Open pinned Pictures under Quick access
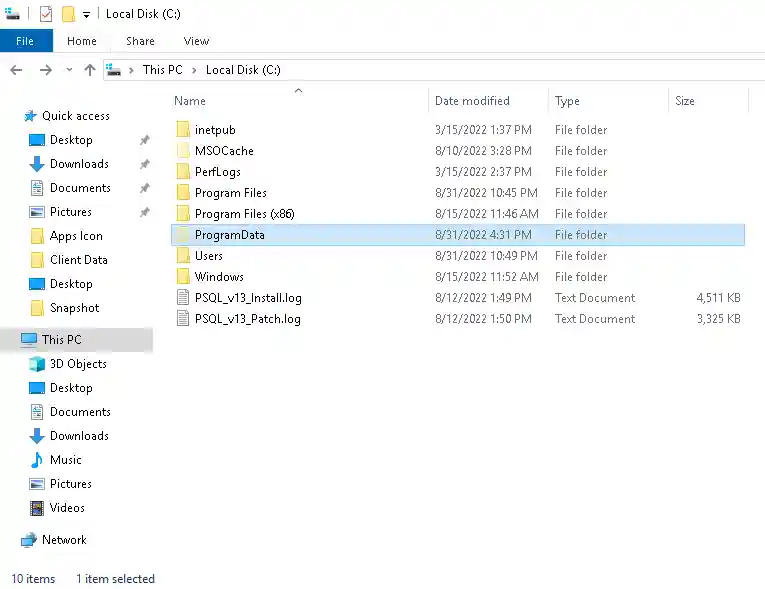765x589 pixels. (71, 211)
